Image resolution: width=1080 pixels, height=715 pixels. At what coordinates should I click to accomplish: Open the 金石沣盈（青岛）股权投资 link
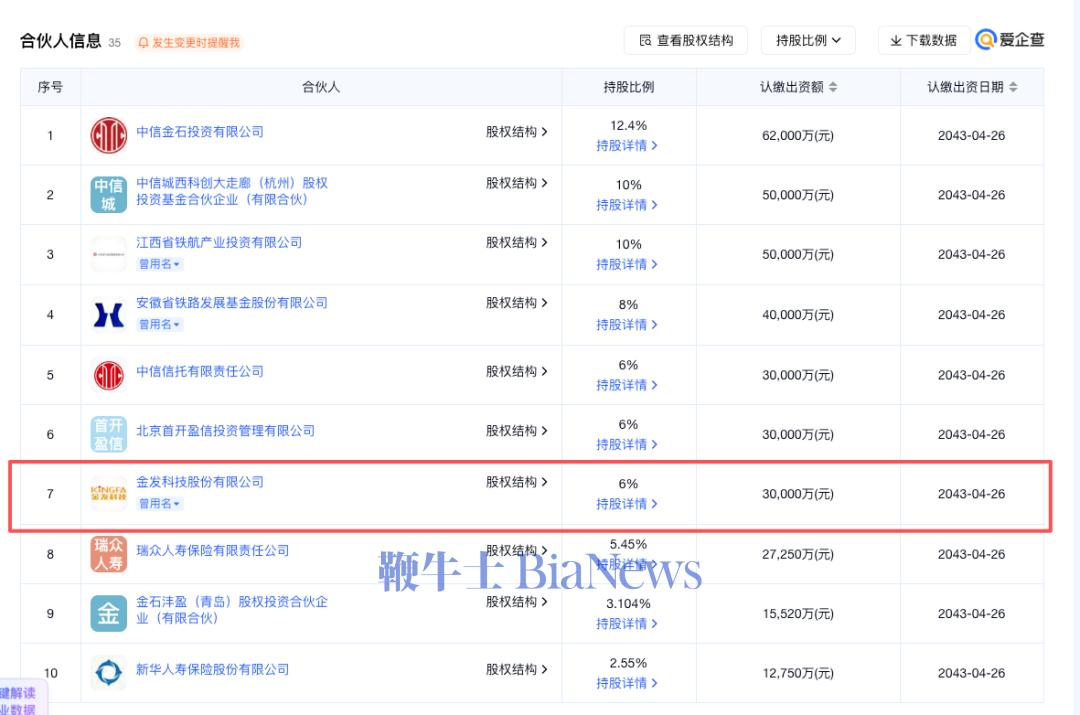tap(231, 610)
